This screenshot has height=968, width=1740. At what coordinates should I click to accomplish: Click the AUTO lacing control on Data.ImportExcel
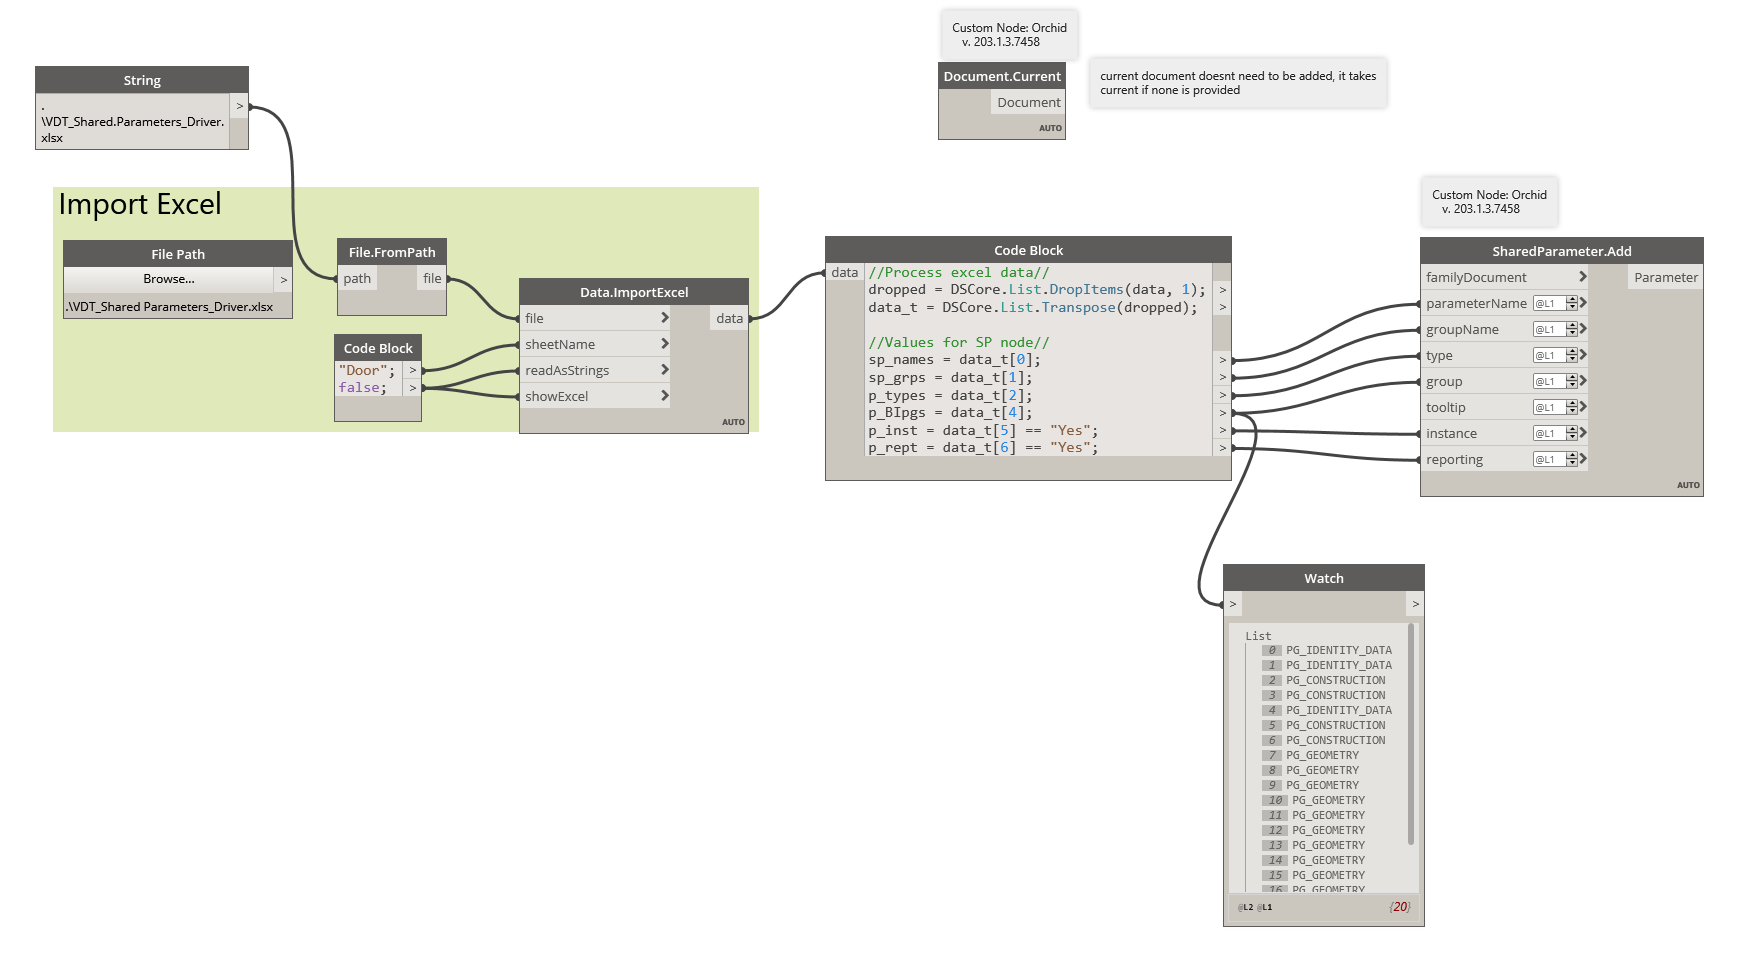tap(733, 422)
